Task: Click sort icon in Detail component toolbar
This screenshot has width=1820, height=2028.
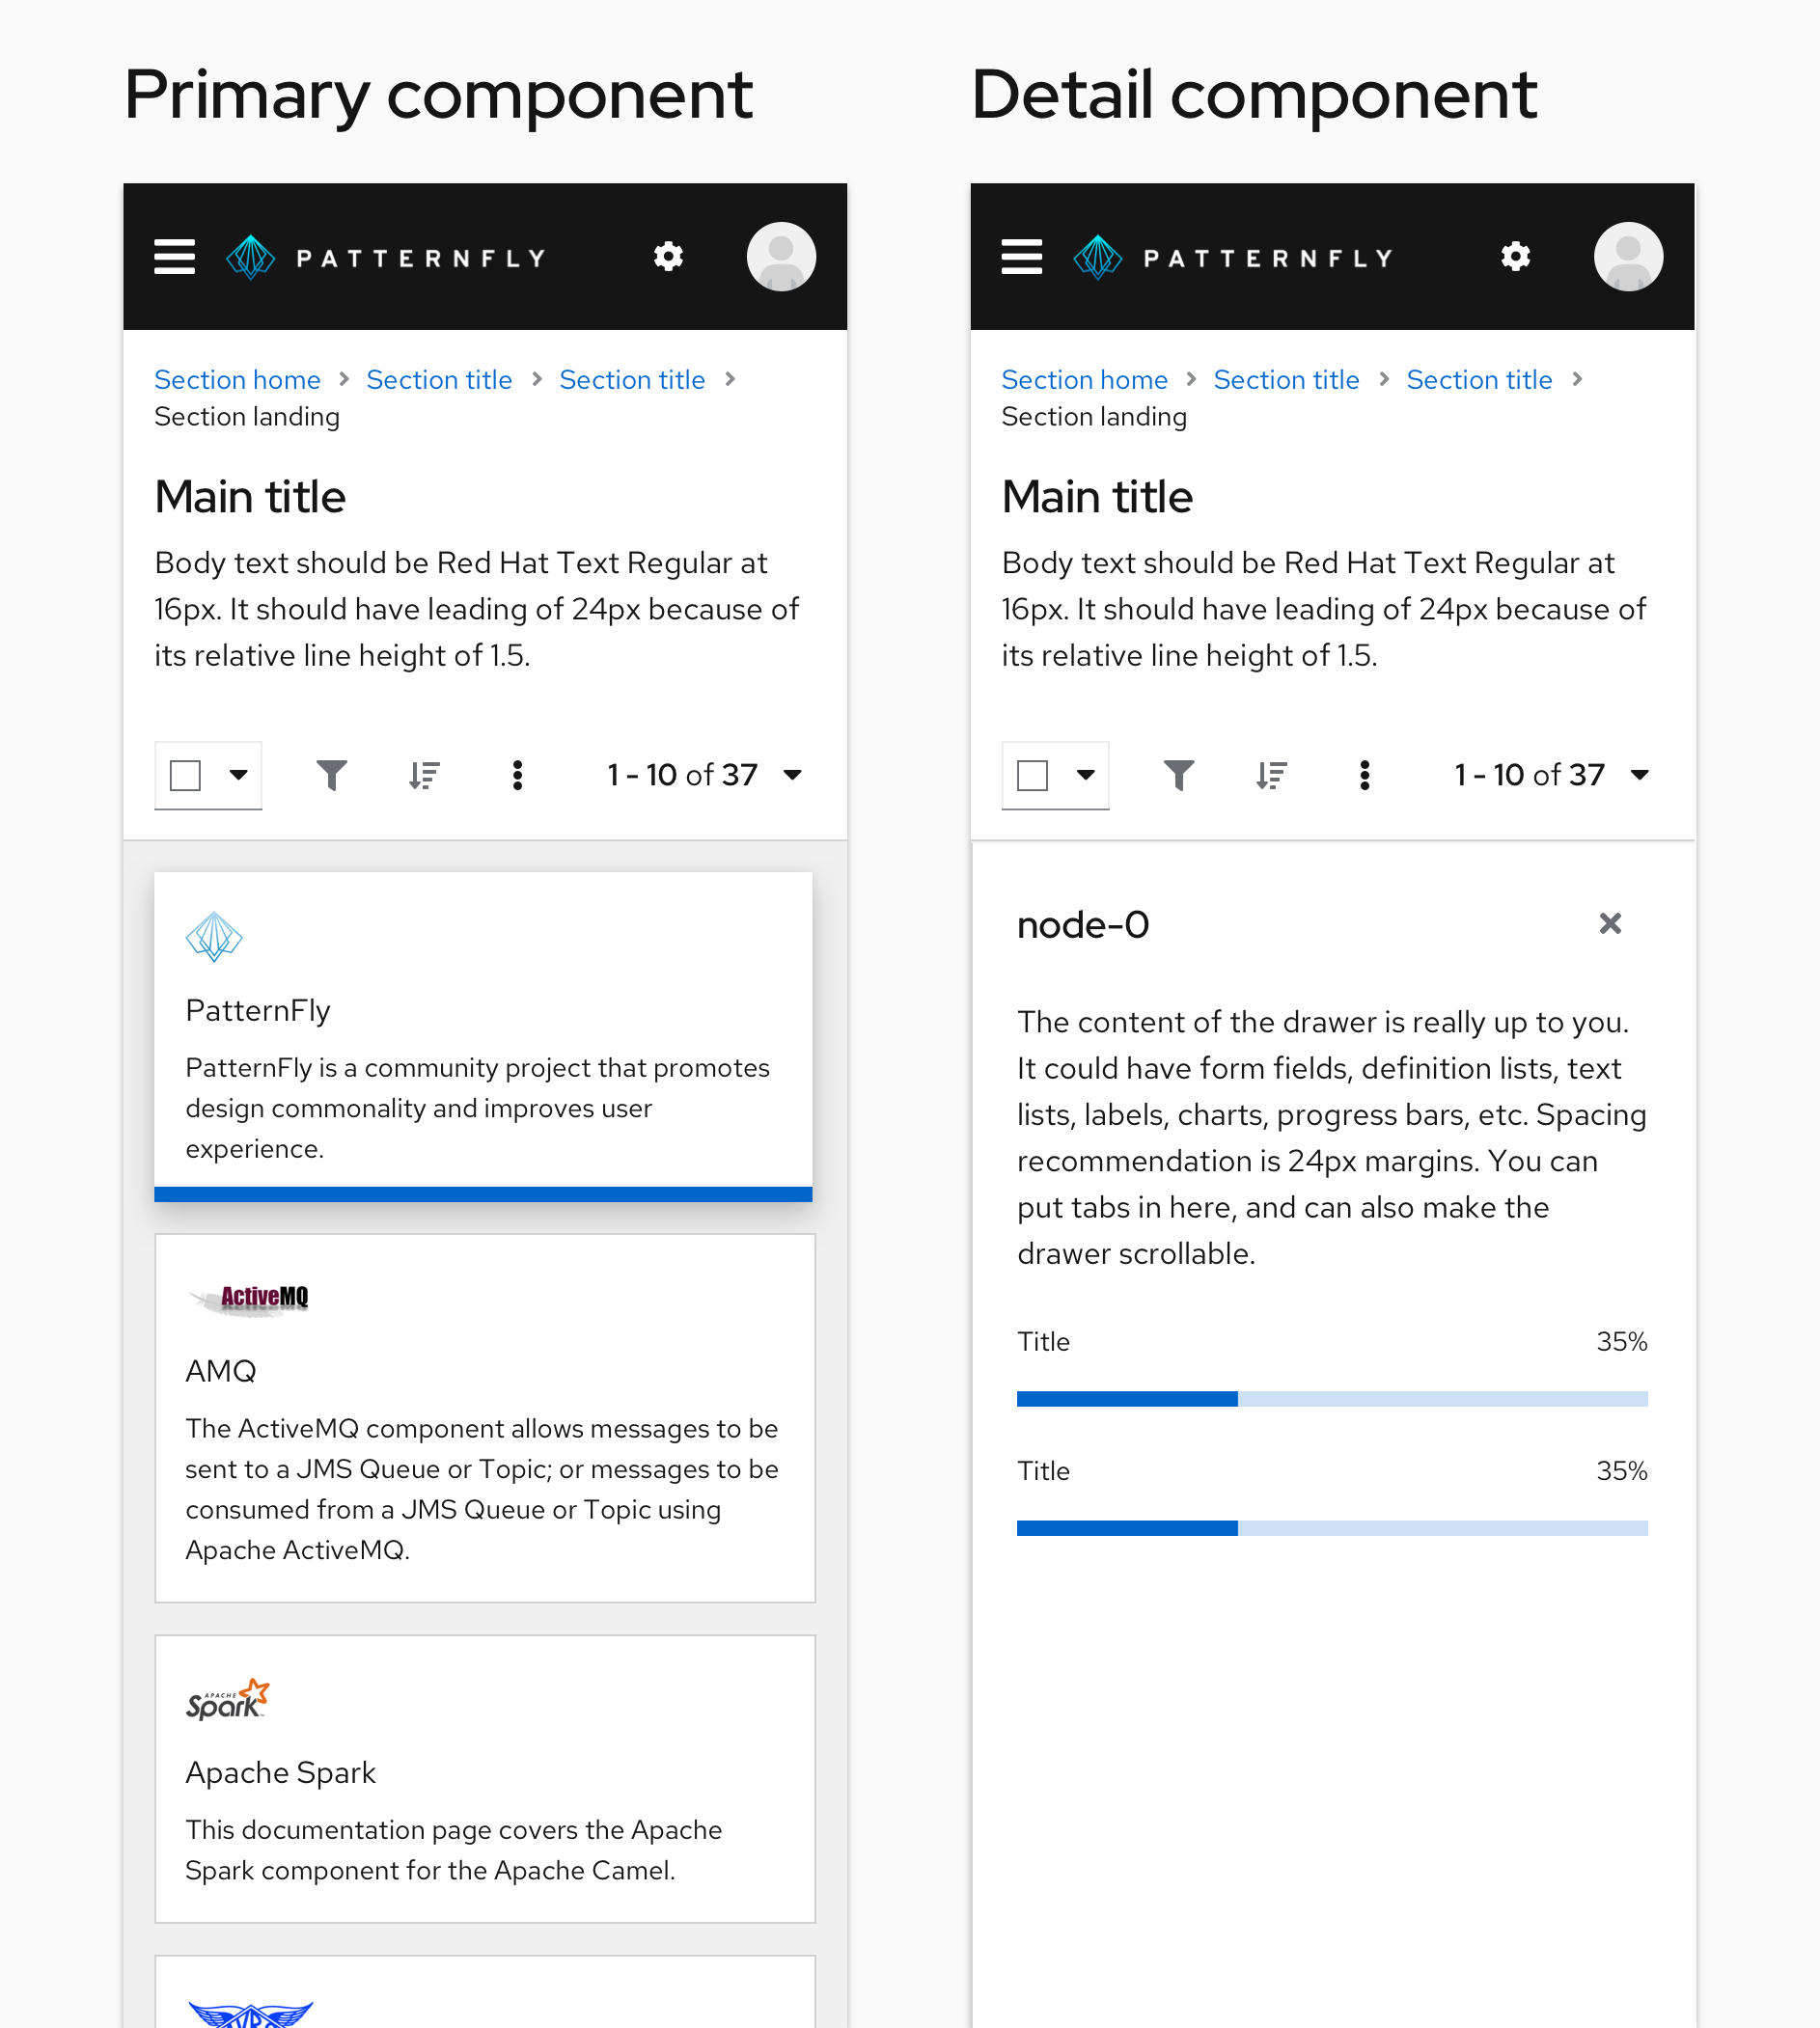Action: pos(1271,775)
